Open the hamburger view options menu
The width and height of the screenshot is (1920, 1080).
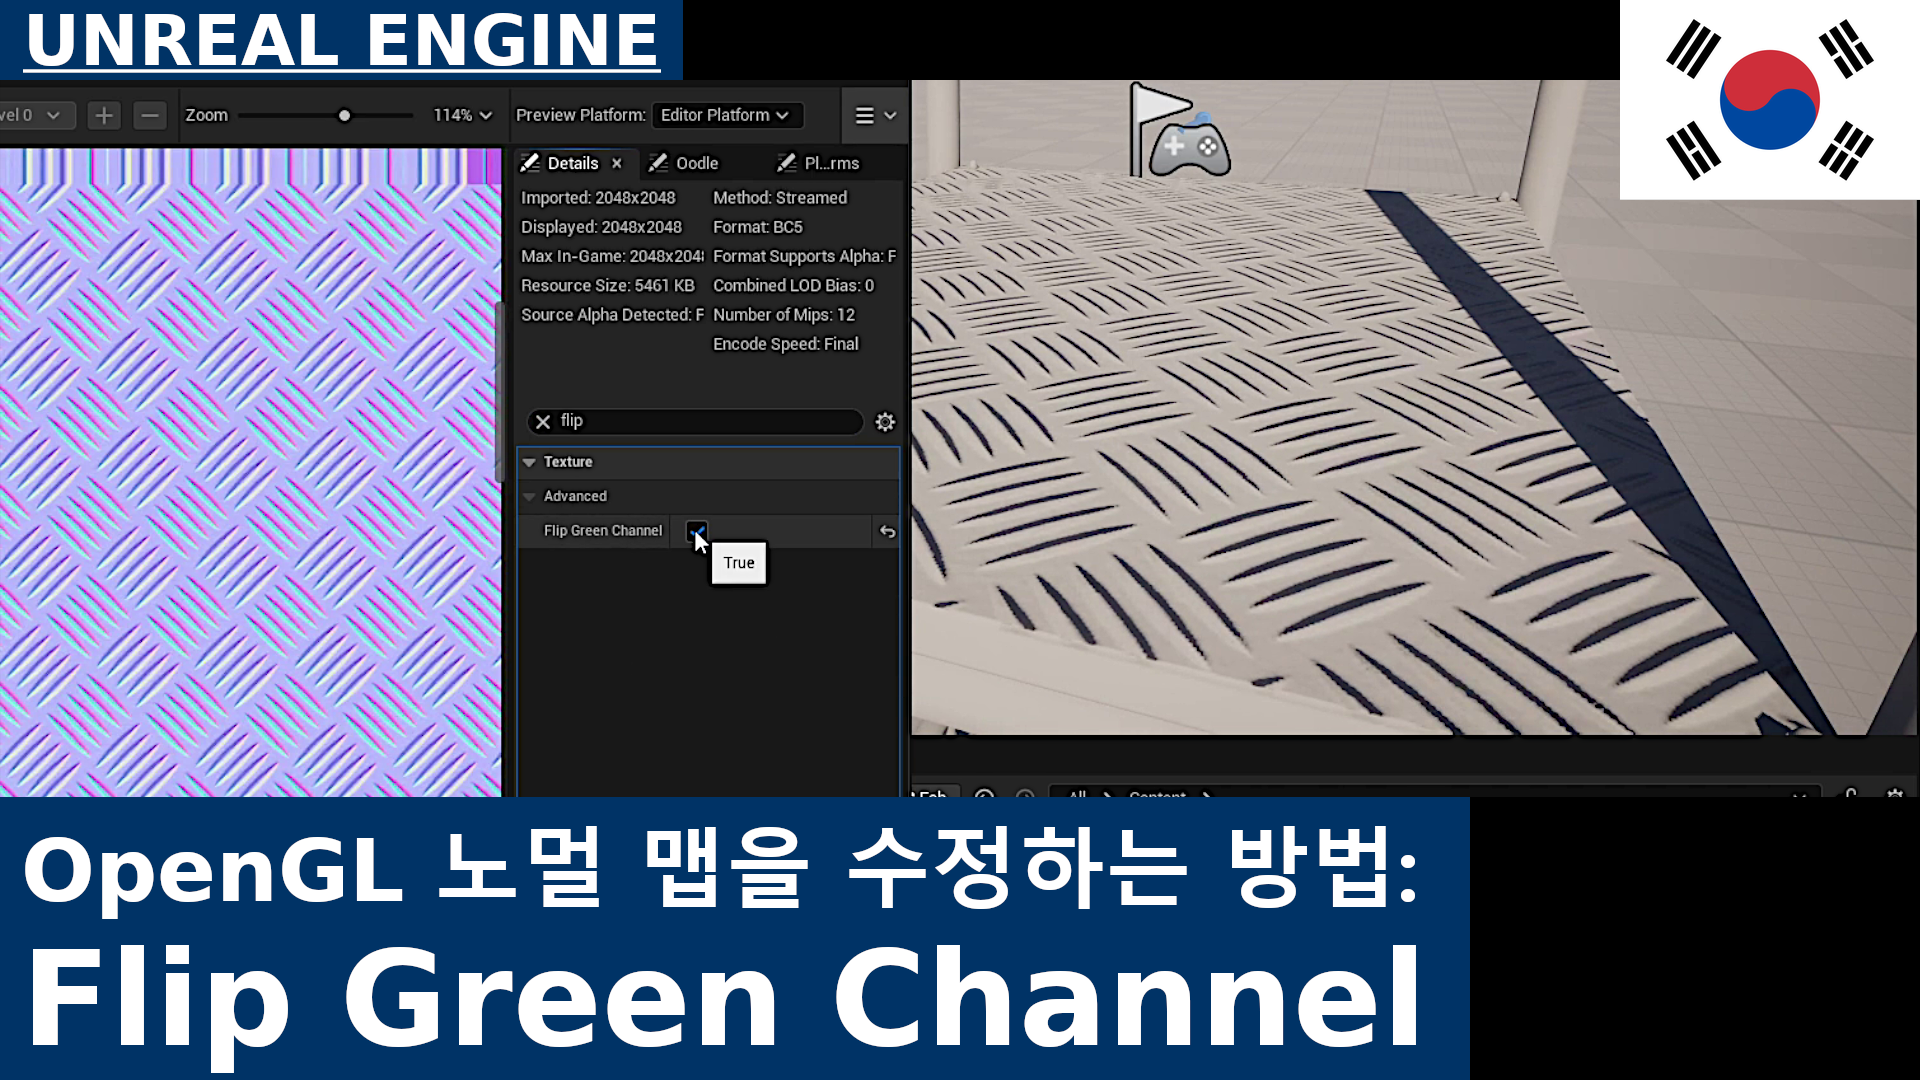tap(875, 116)
